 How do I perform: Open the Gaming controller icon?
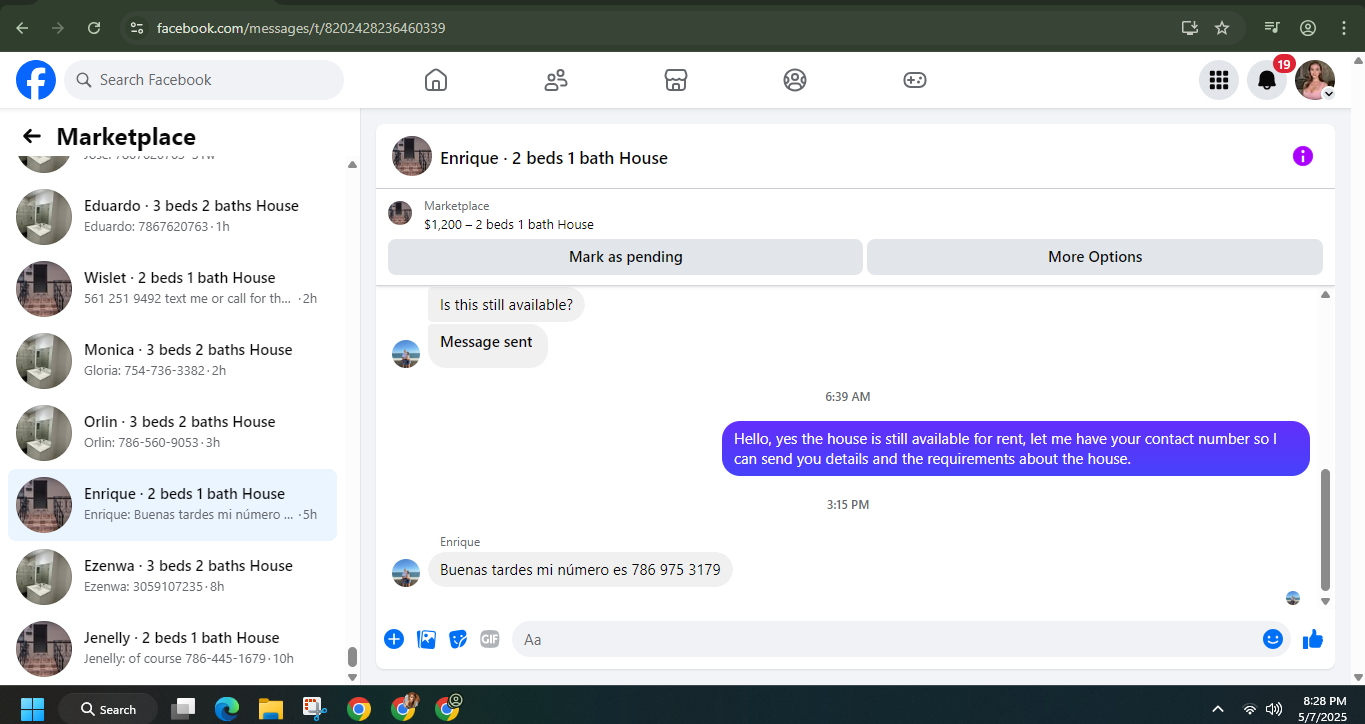pyautogui.click(x=915, y=80)
